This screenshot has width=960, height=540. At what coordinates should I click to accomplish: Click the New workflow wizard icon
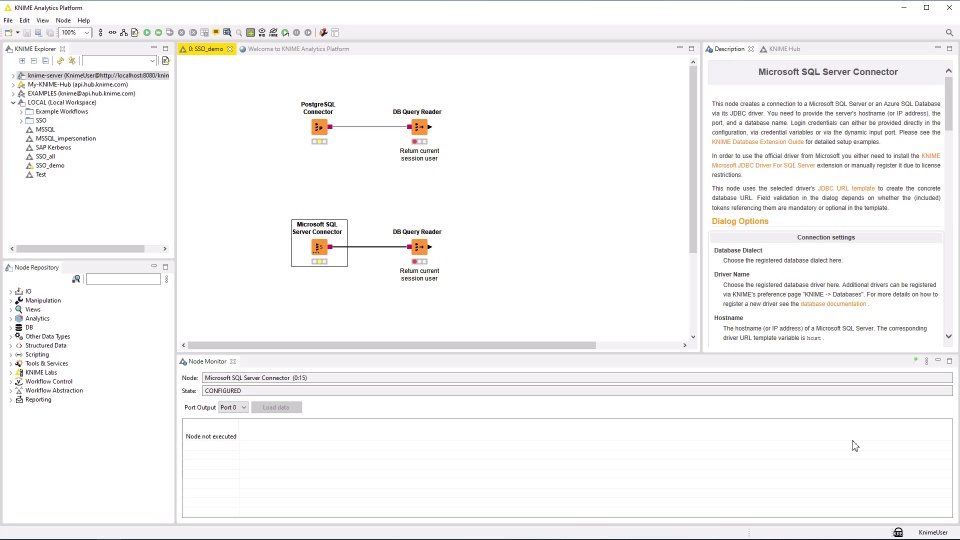click(x=9, y=32)
